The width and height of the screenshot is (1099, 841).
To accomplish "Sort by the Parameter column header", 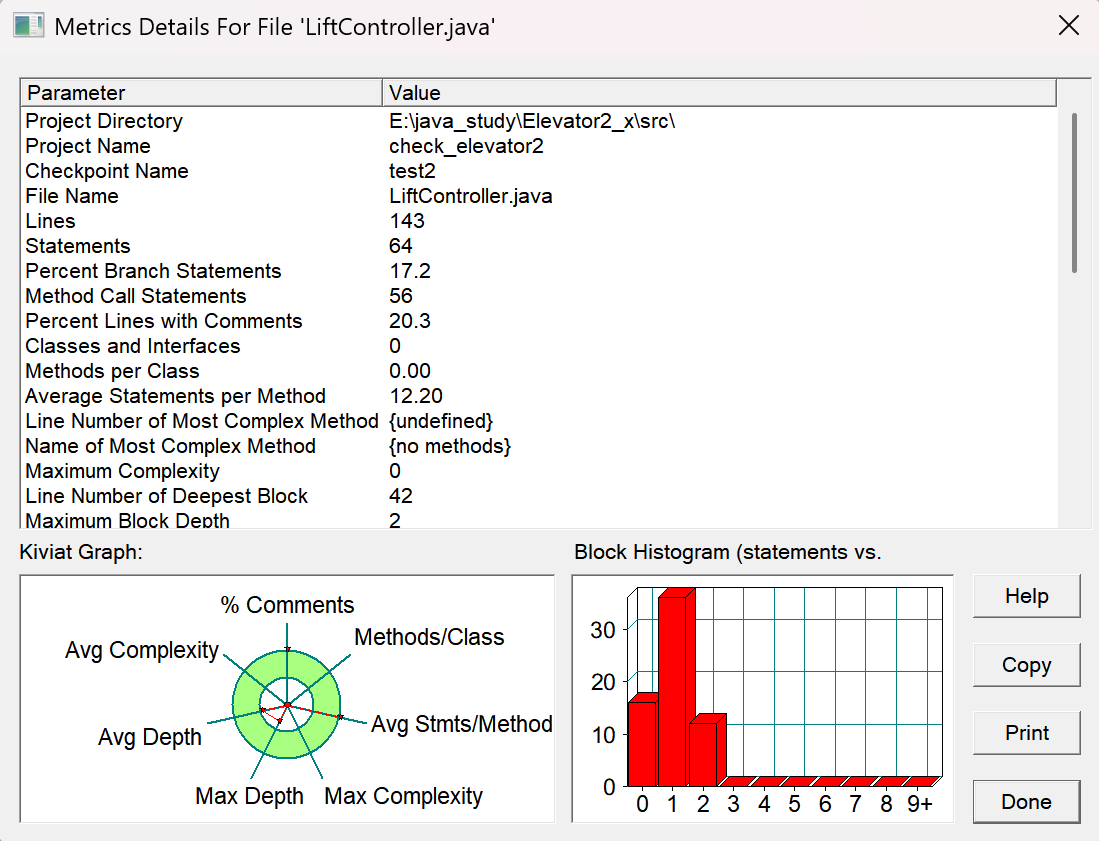I will tap(201, 93).
